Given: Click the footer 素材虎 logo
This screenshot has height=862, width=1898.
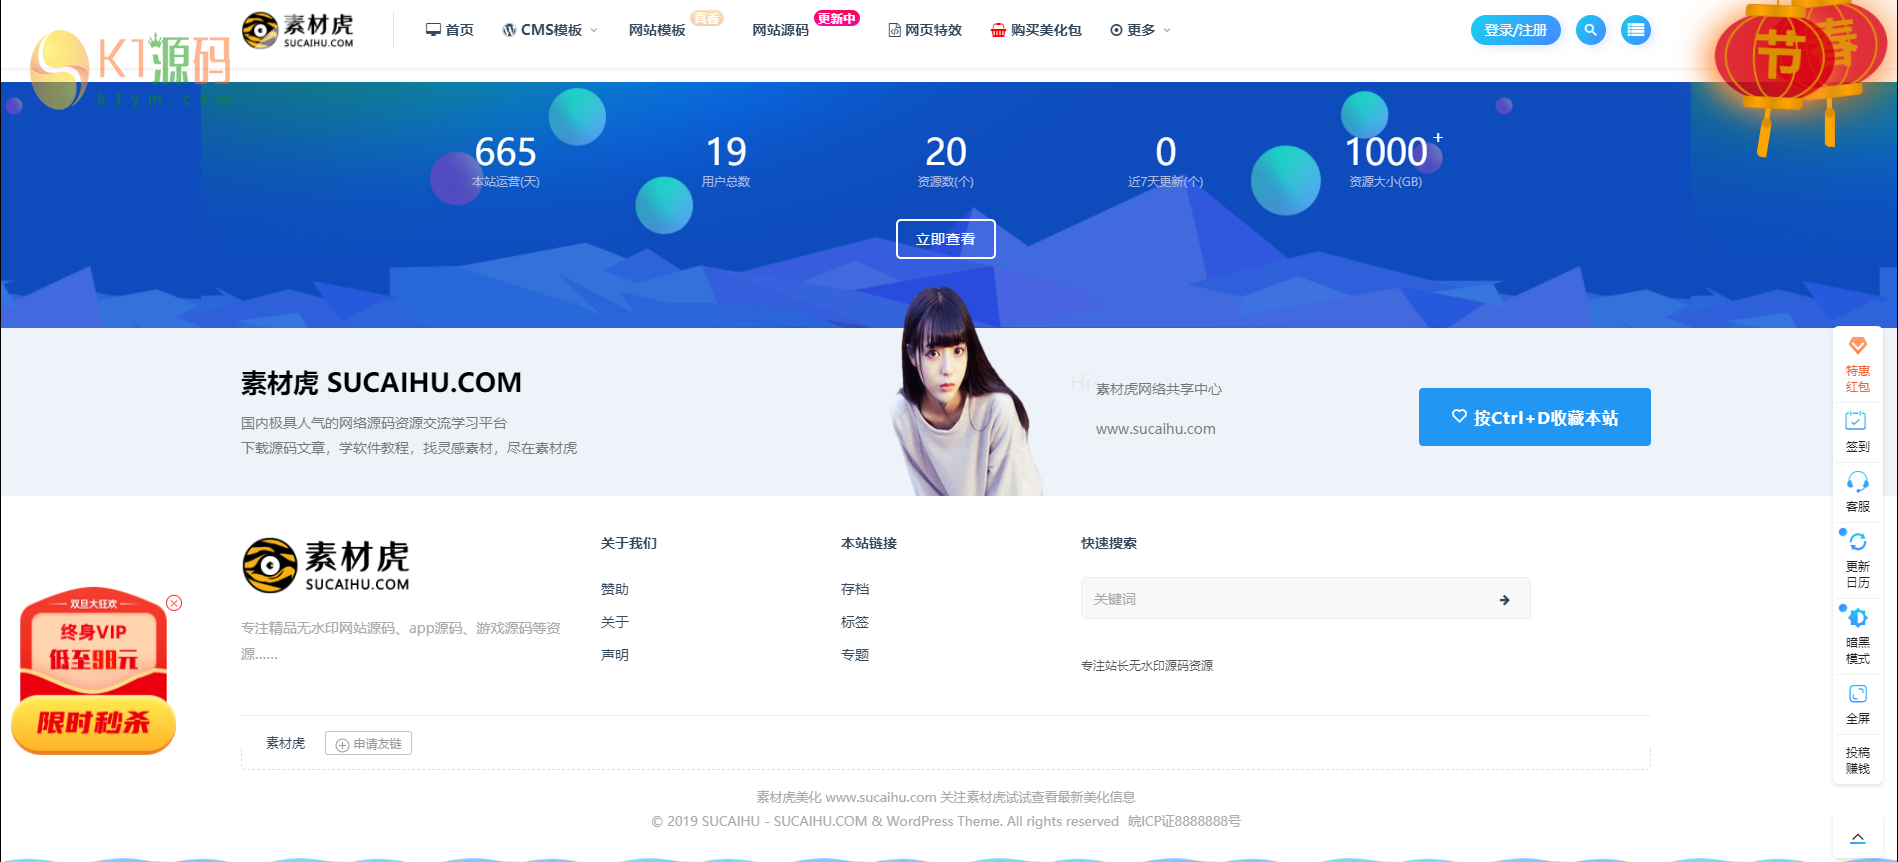Looking at the screenshot, I should [x=326, y=566].
